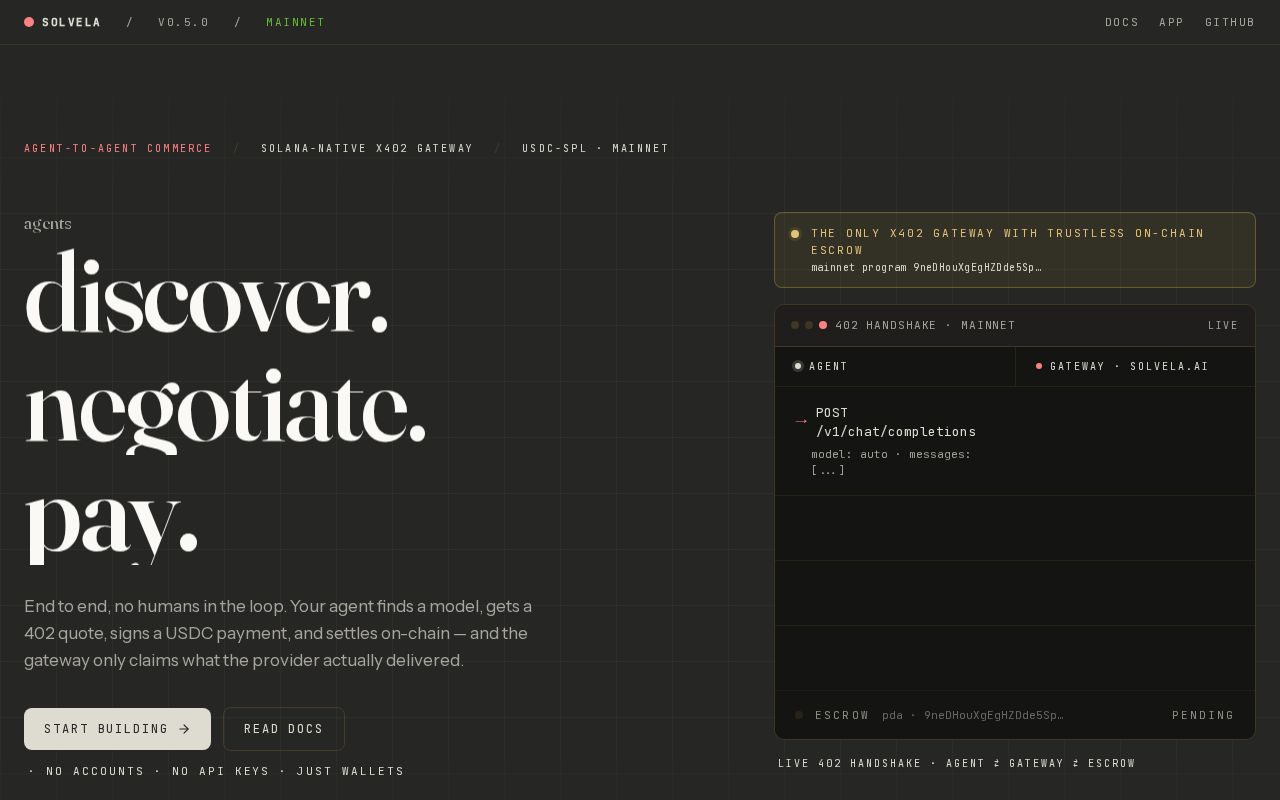Select the AGENT column header
1280x800 pixels.
point(895,366)
